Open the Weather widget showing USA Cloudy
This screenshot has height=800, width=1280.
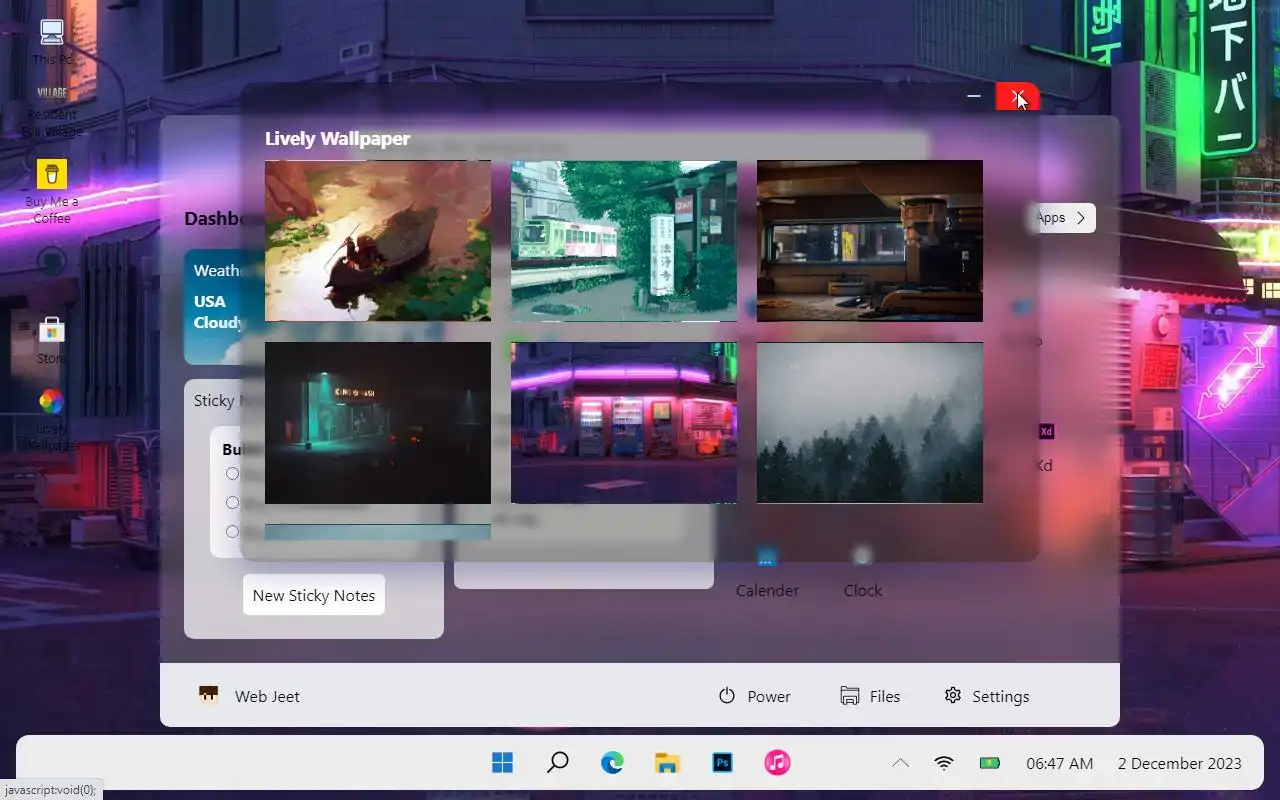pyautogui.click(x=214, y=306)
